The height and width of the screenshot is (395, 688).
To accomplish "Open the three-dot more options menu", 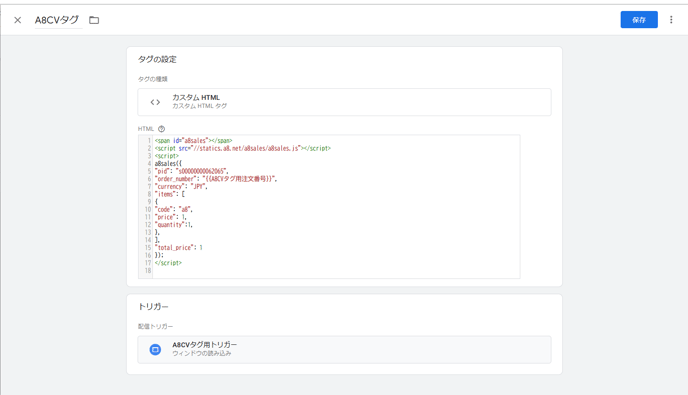I will [671, 20].
